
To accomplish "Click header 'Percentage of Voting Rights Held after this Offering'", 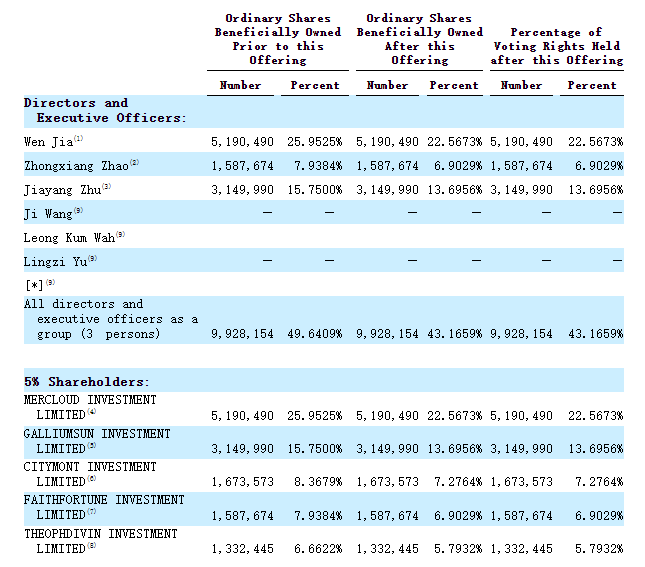I will [557, 46].
